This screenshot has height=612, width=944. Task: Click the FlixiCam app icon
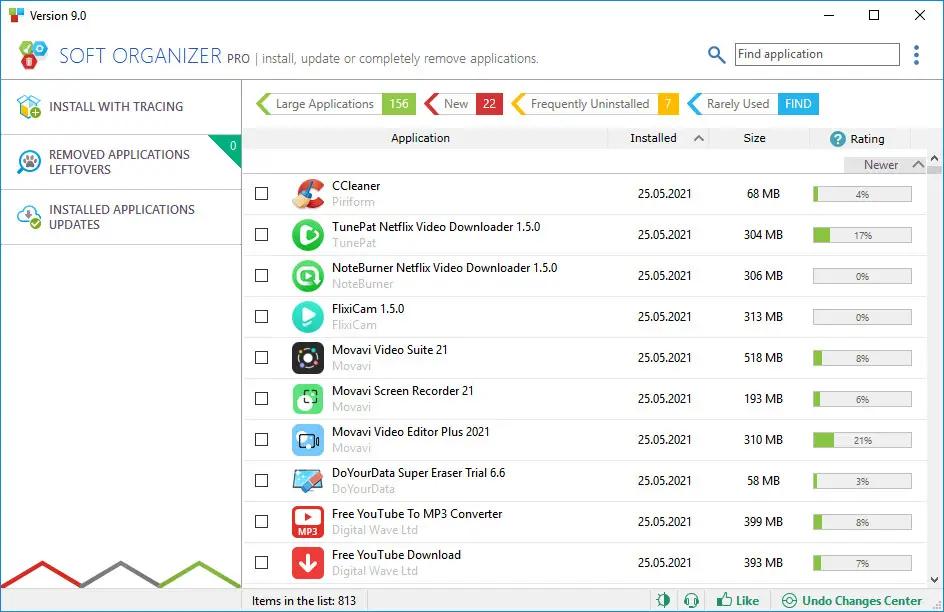[307, 317]
